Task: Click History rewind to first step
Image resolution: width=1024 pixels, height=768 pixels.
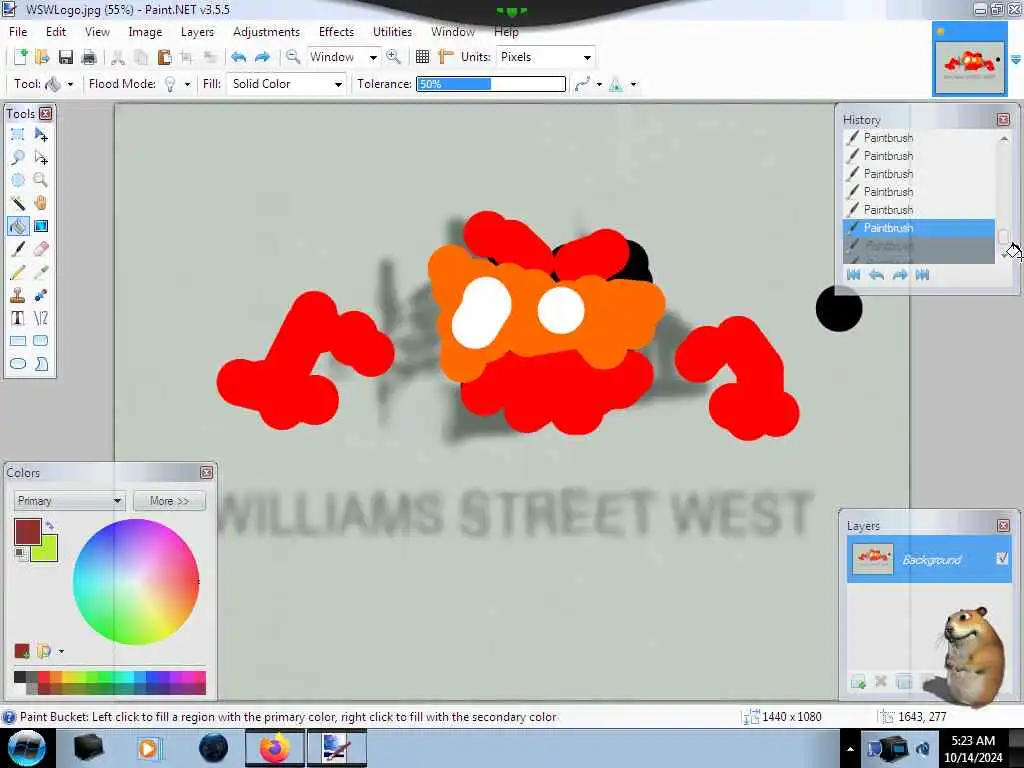Action: click(x=853, y=275)
